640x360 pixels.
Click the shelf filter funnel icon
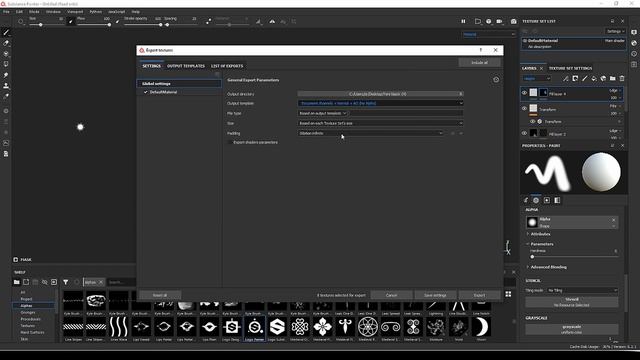[x=65, y=282]
